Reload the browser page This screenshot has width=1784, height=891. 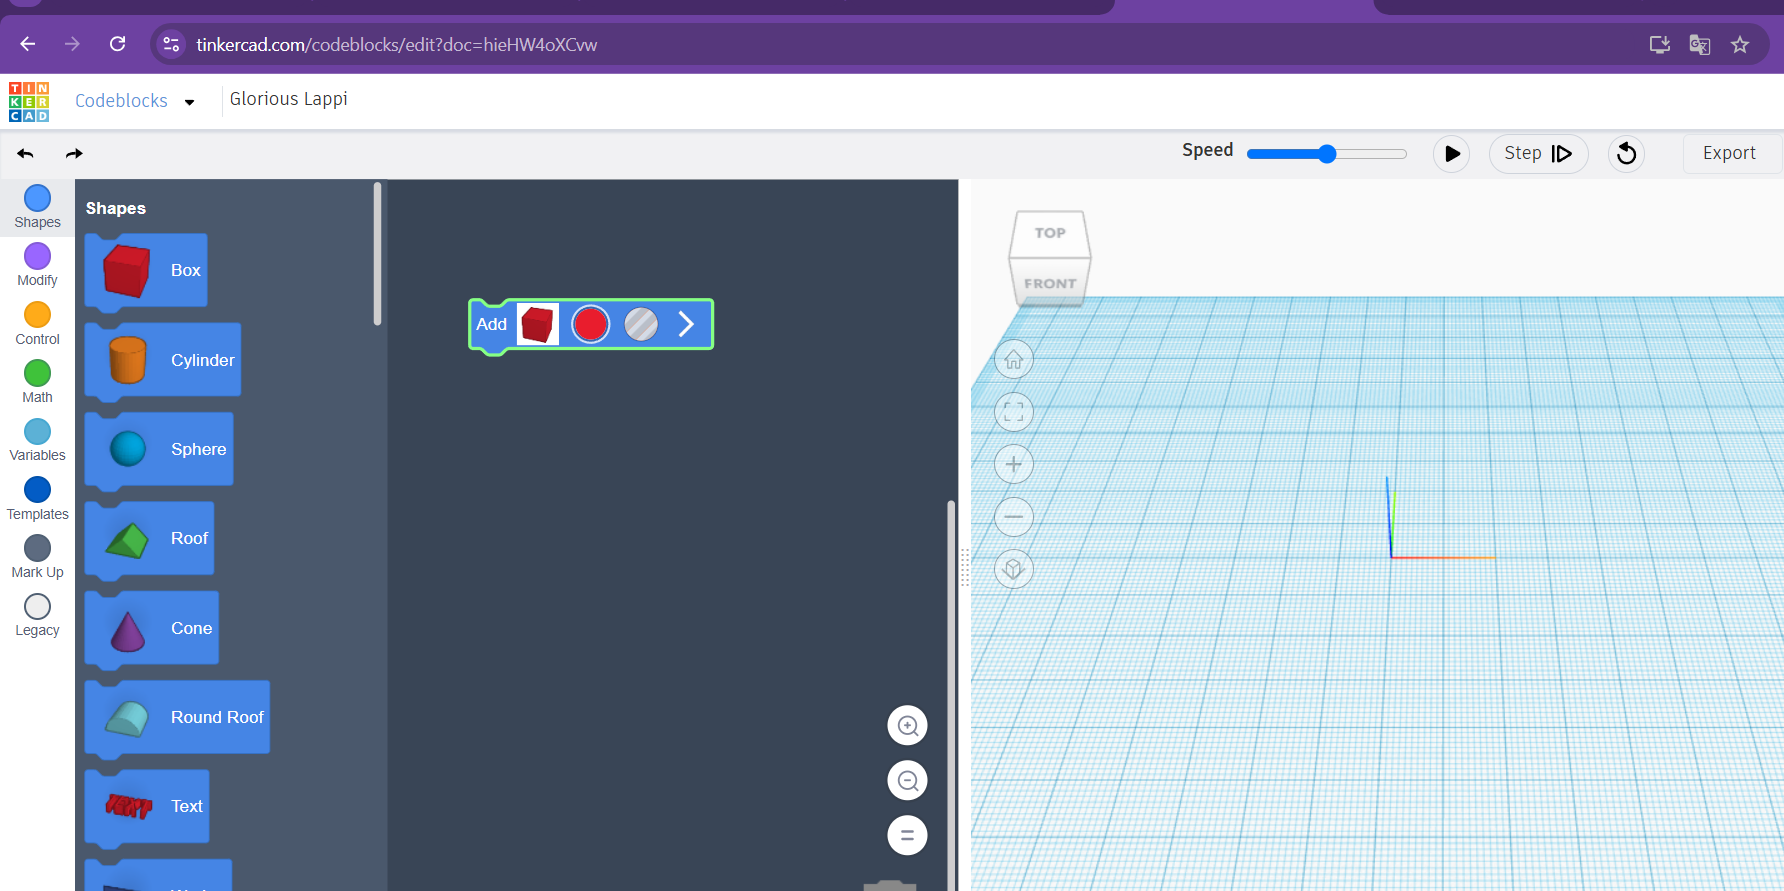[117, 44]
